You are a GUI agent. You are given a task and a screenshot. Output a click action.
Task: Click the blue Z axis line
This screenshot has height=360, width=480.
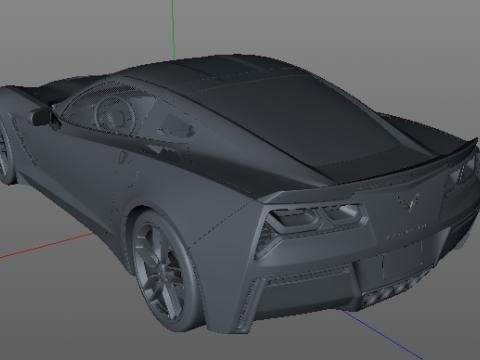382,335
